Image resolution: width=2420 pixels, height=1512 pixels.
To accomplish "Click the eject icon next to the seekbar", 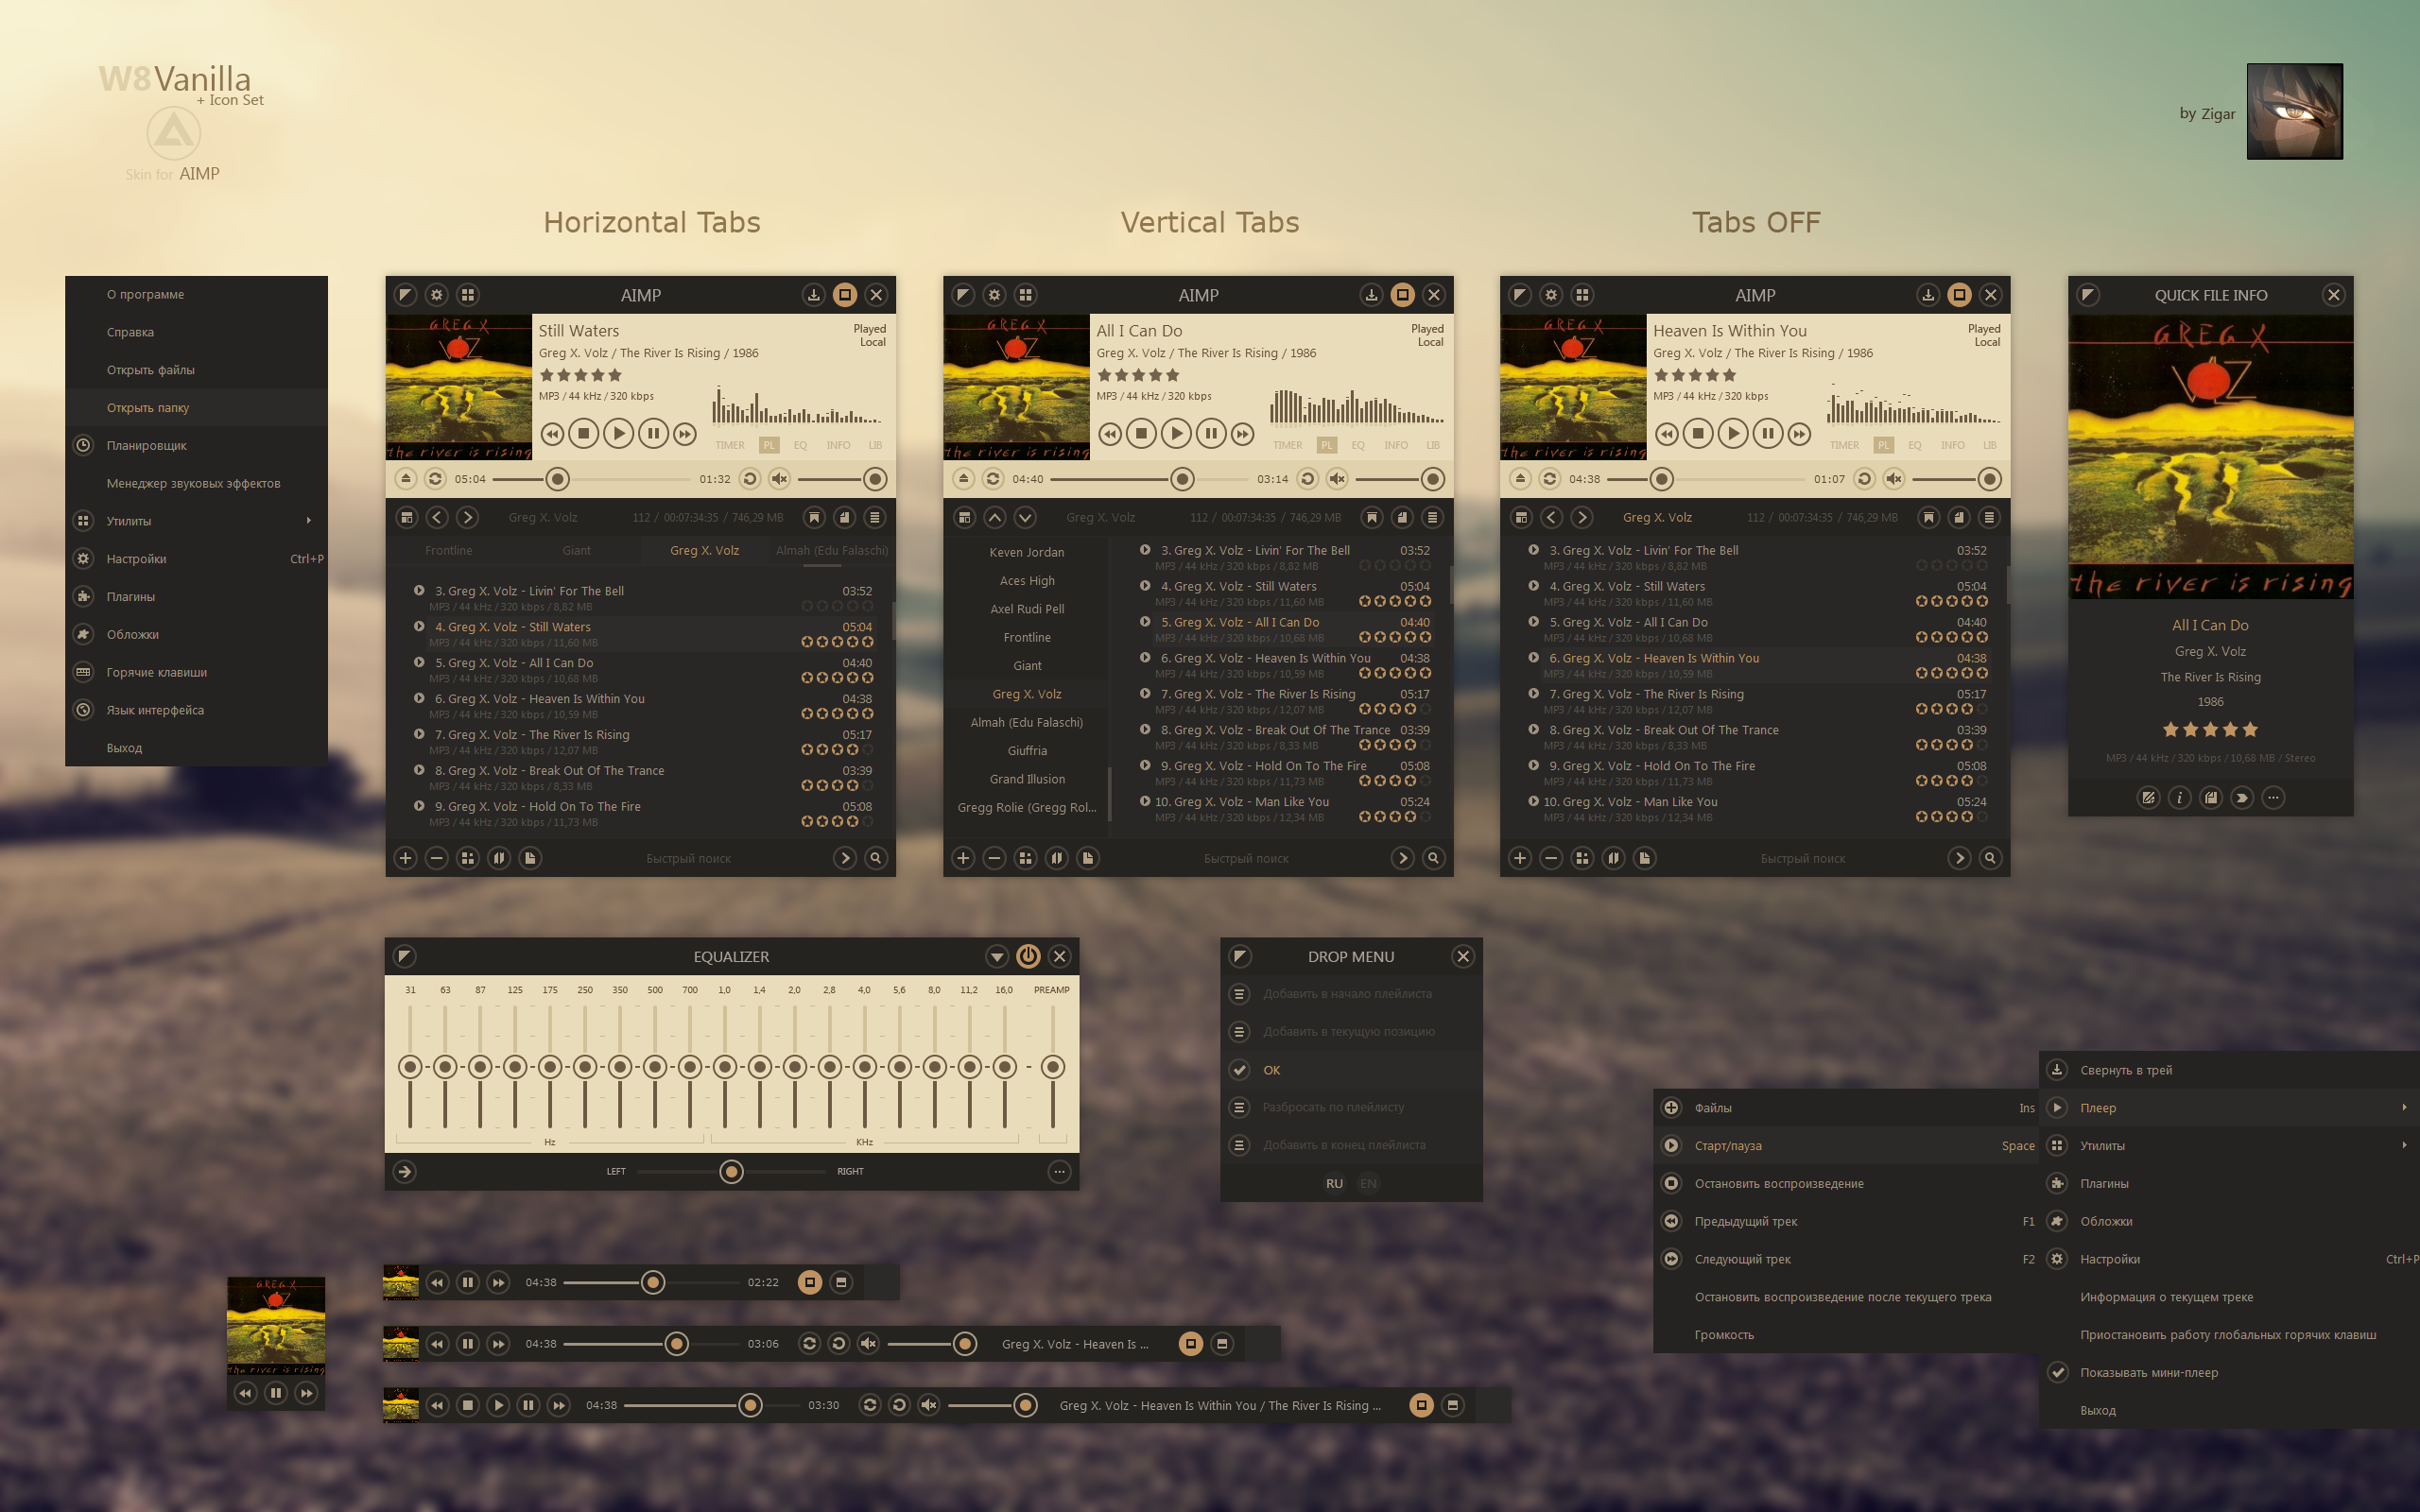I will point(406,479).
